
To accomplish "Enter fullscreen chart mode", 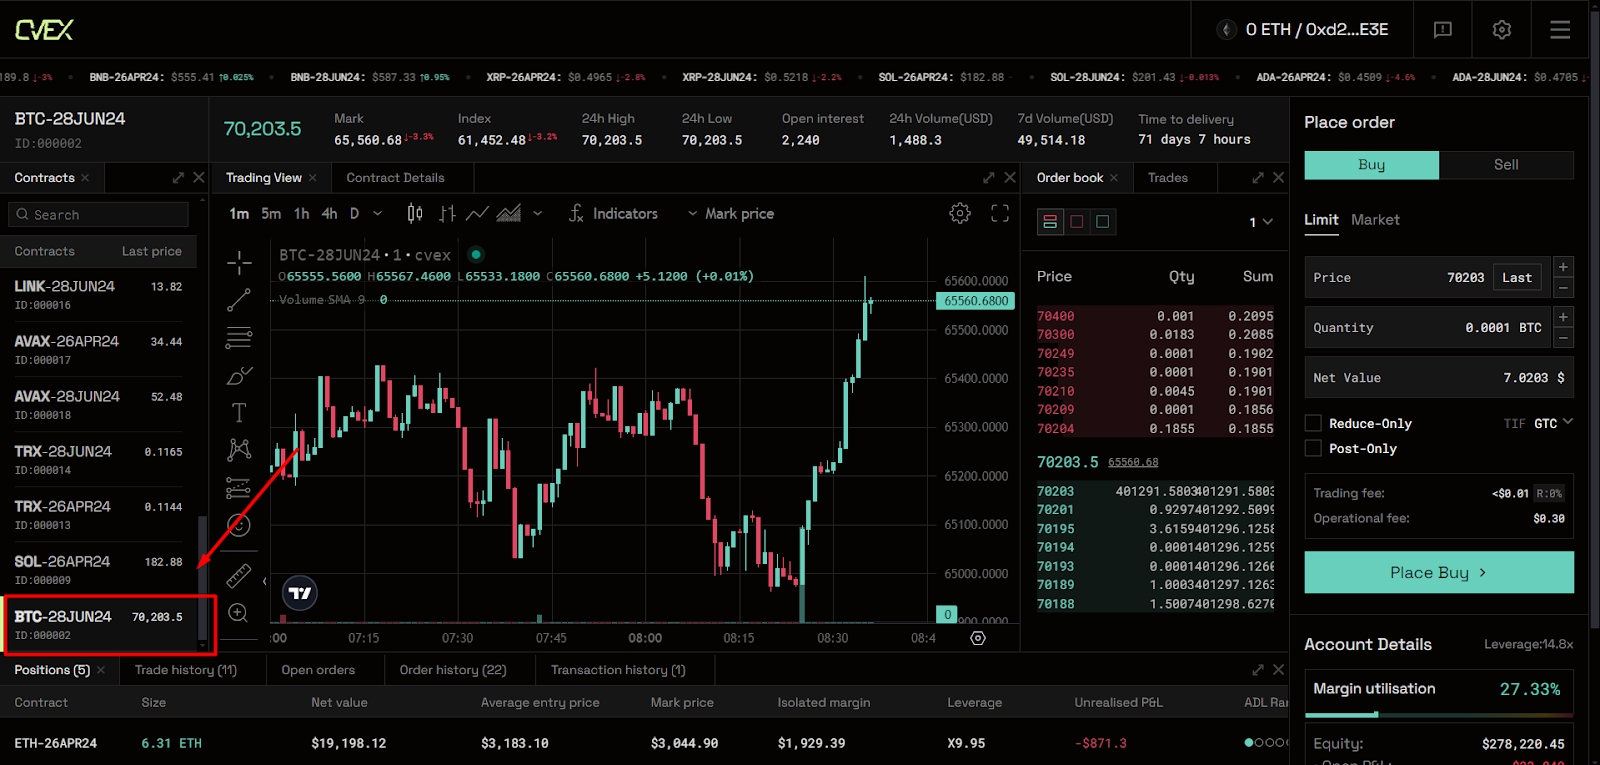I will [x=1000, y=214].
